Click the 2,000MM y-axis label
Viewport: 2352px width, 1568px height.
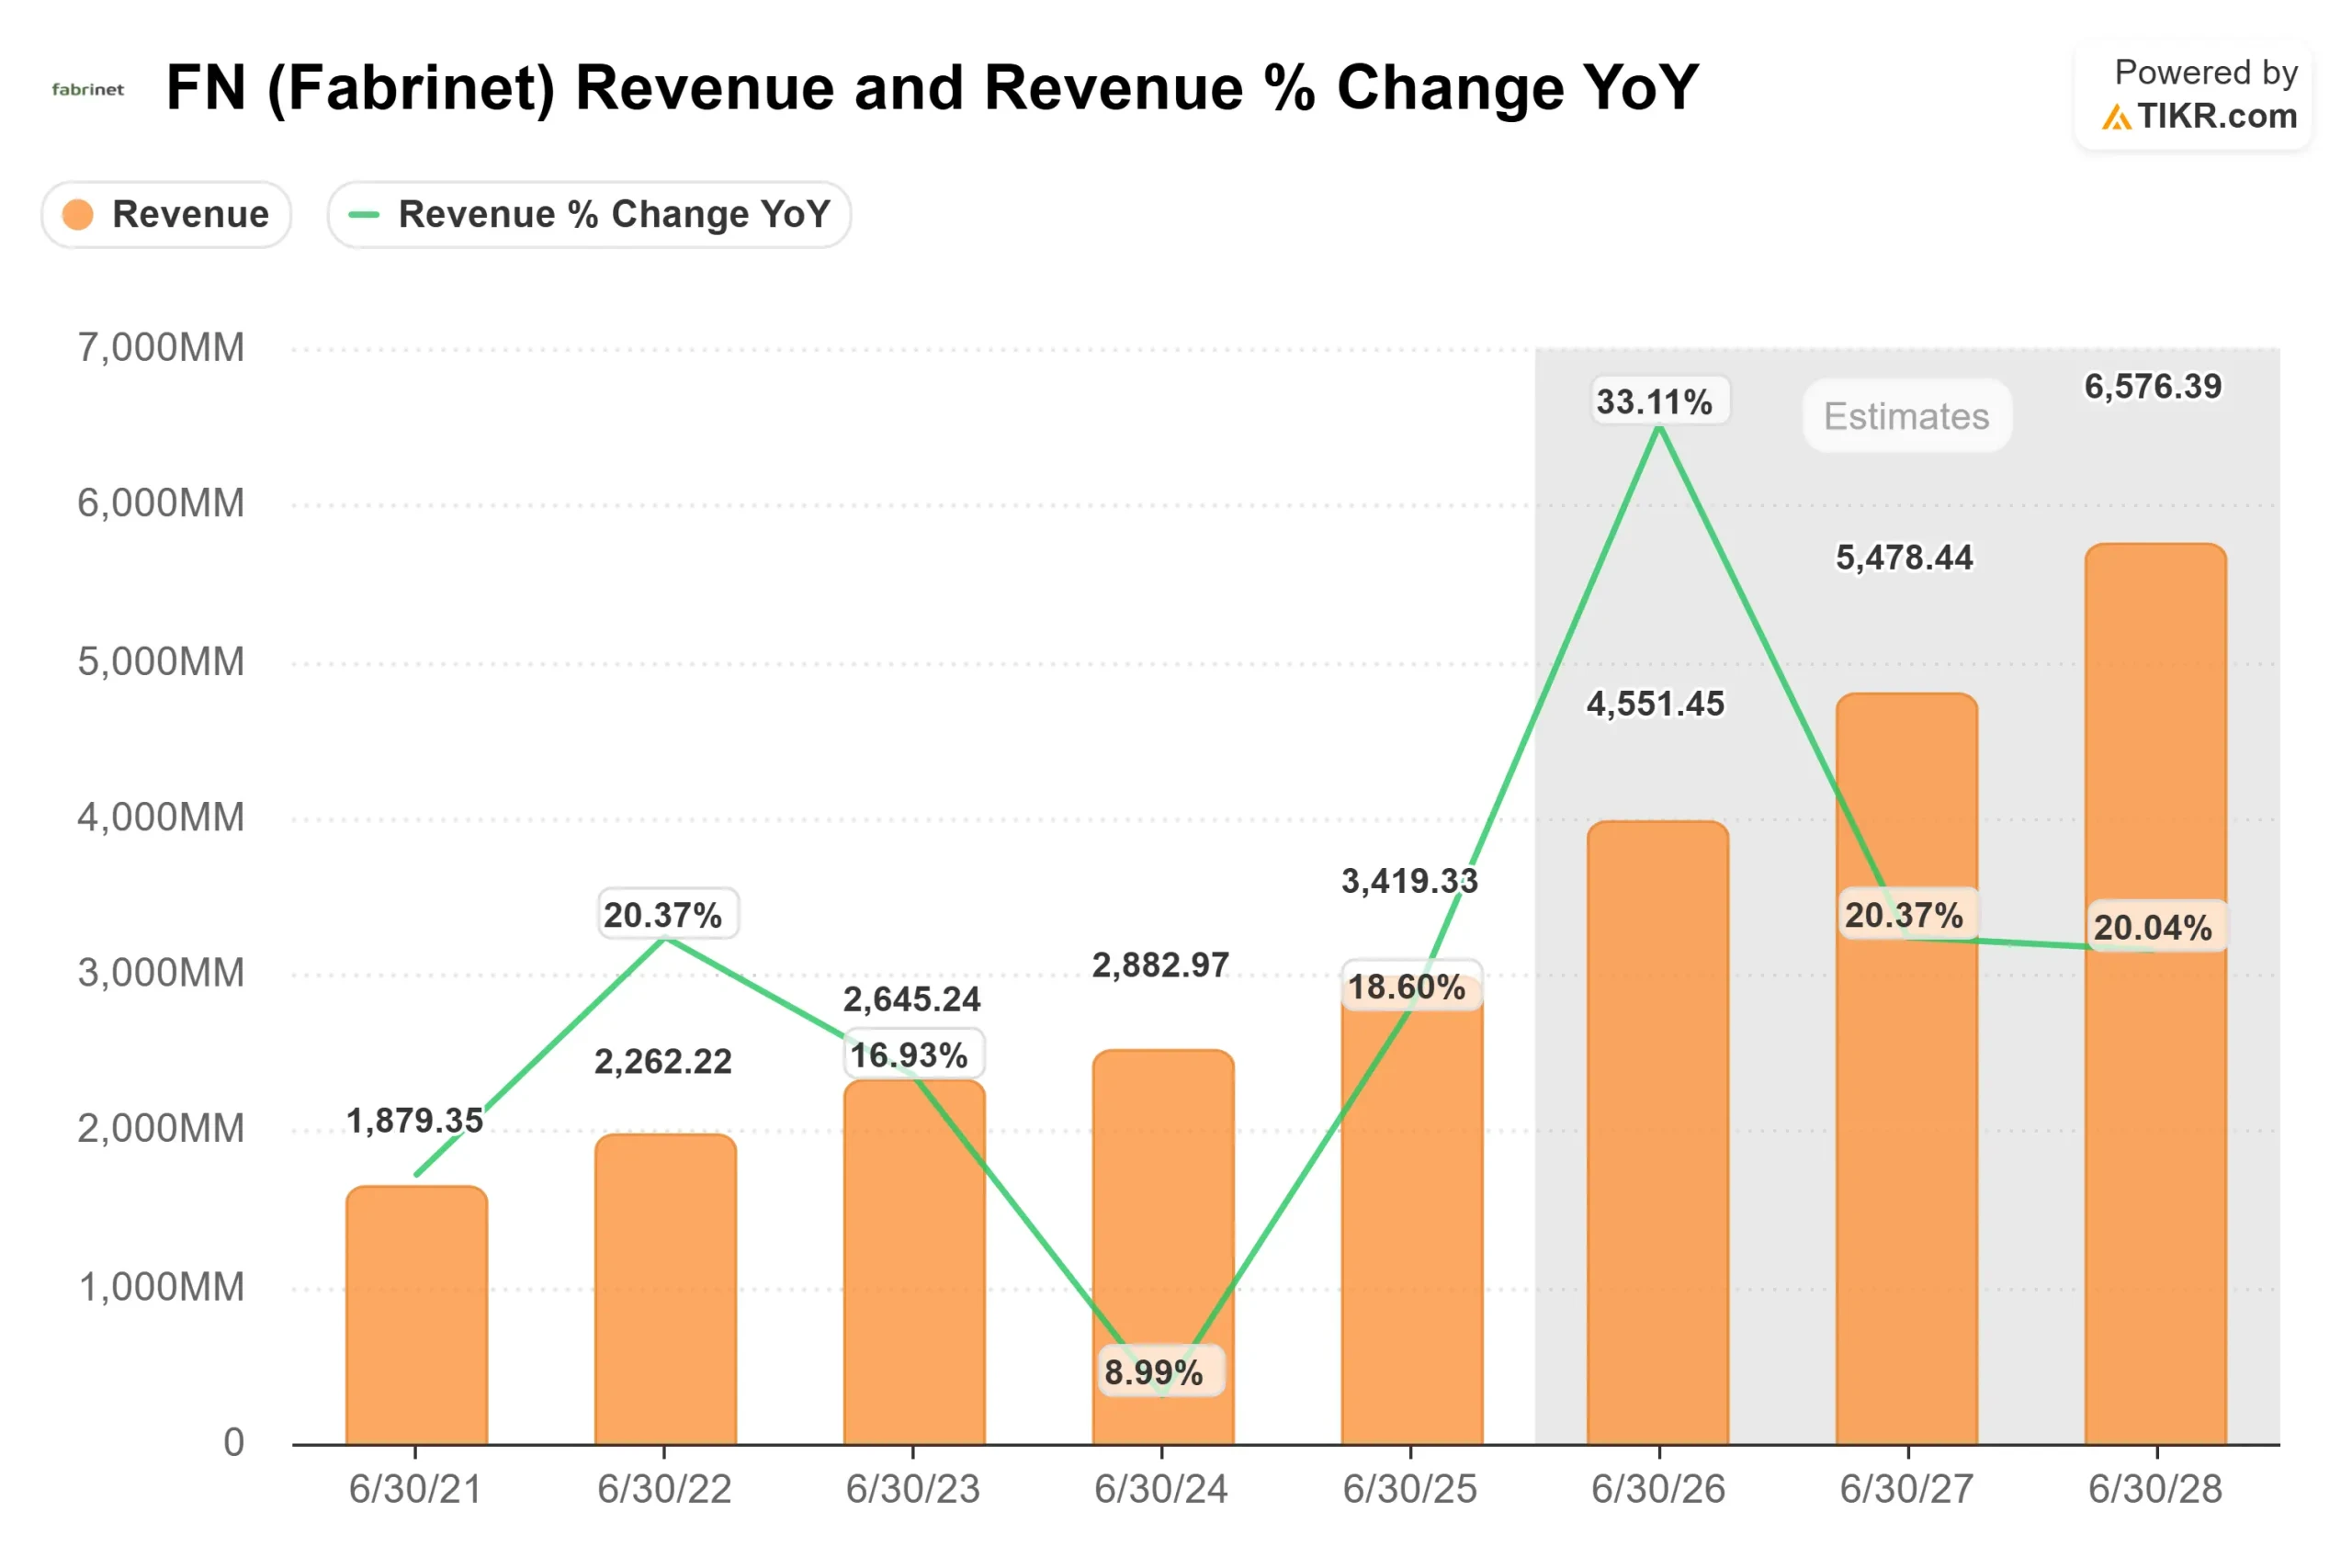[161, 1129]
